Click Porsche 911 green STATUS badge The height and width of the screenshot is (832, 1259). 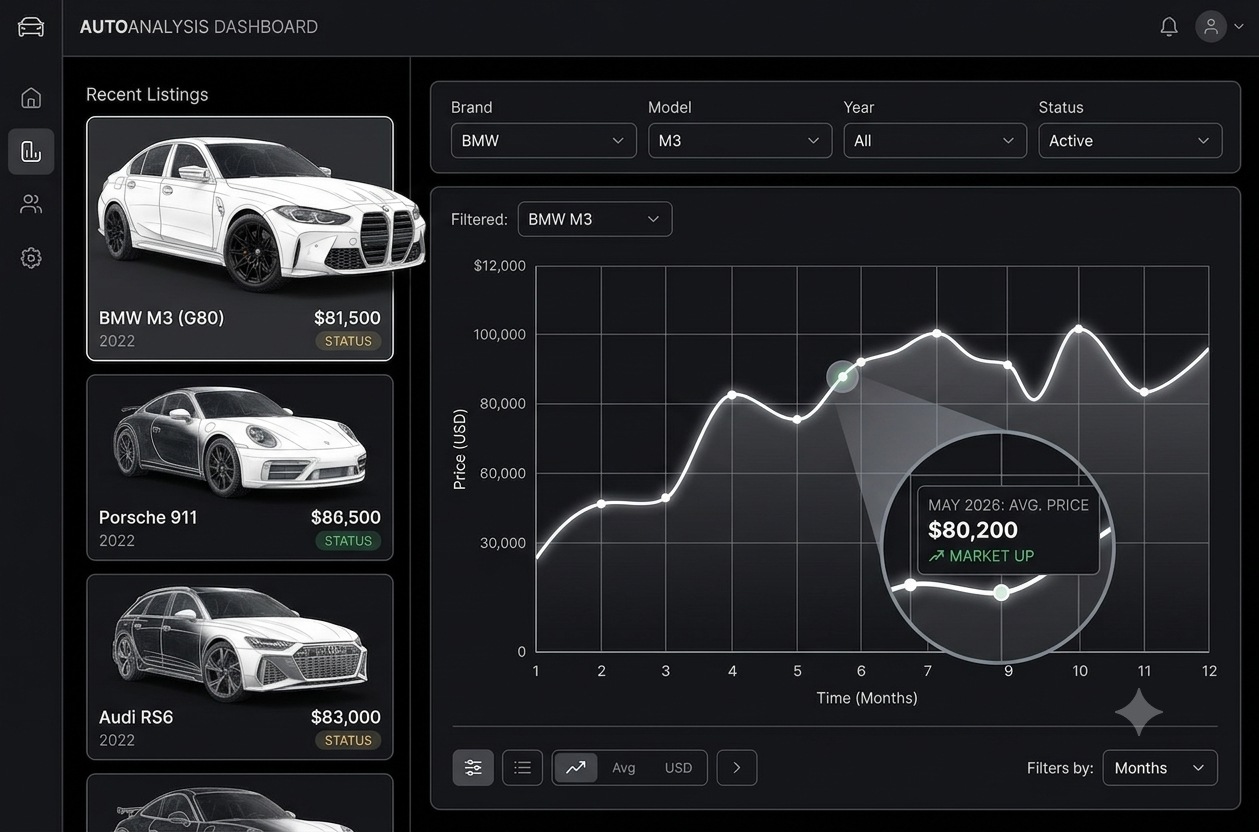pos(348,541)
